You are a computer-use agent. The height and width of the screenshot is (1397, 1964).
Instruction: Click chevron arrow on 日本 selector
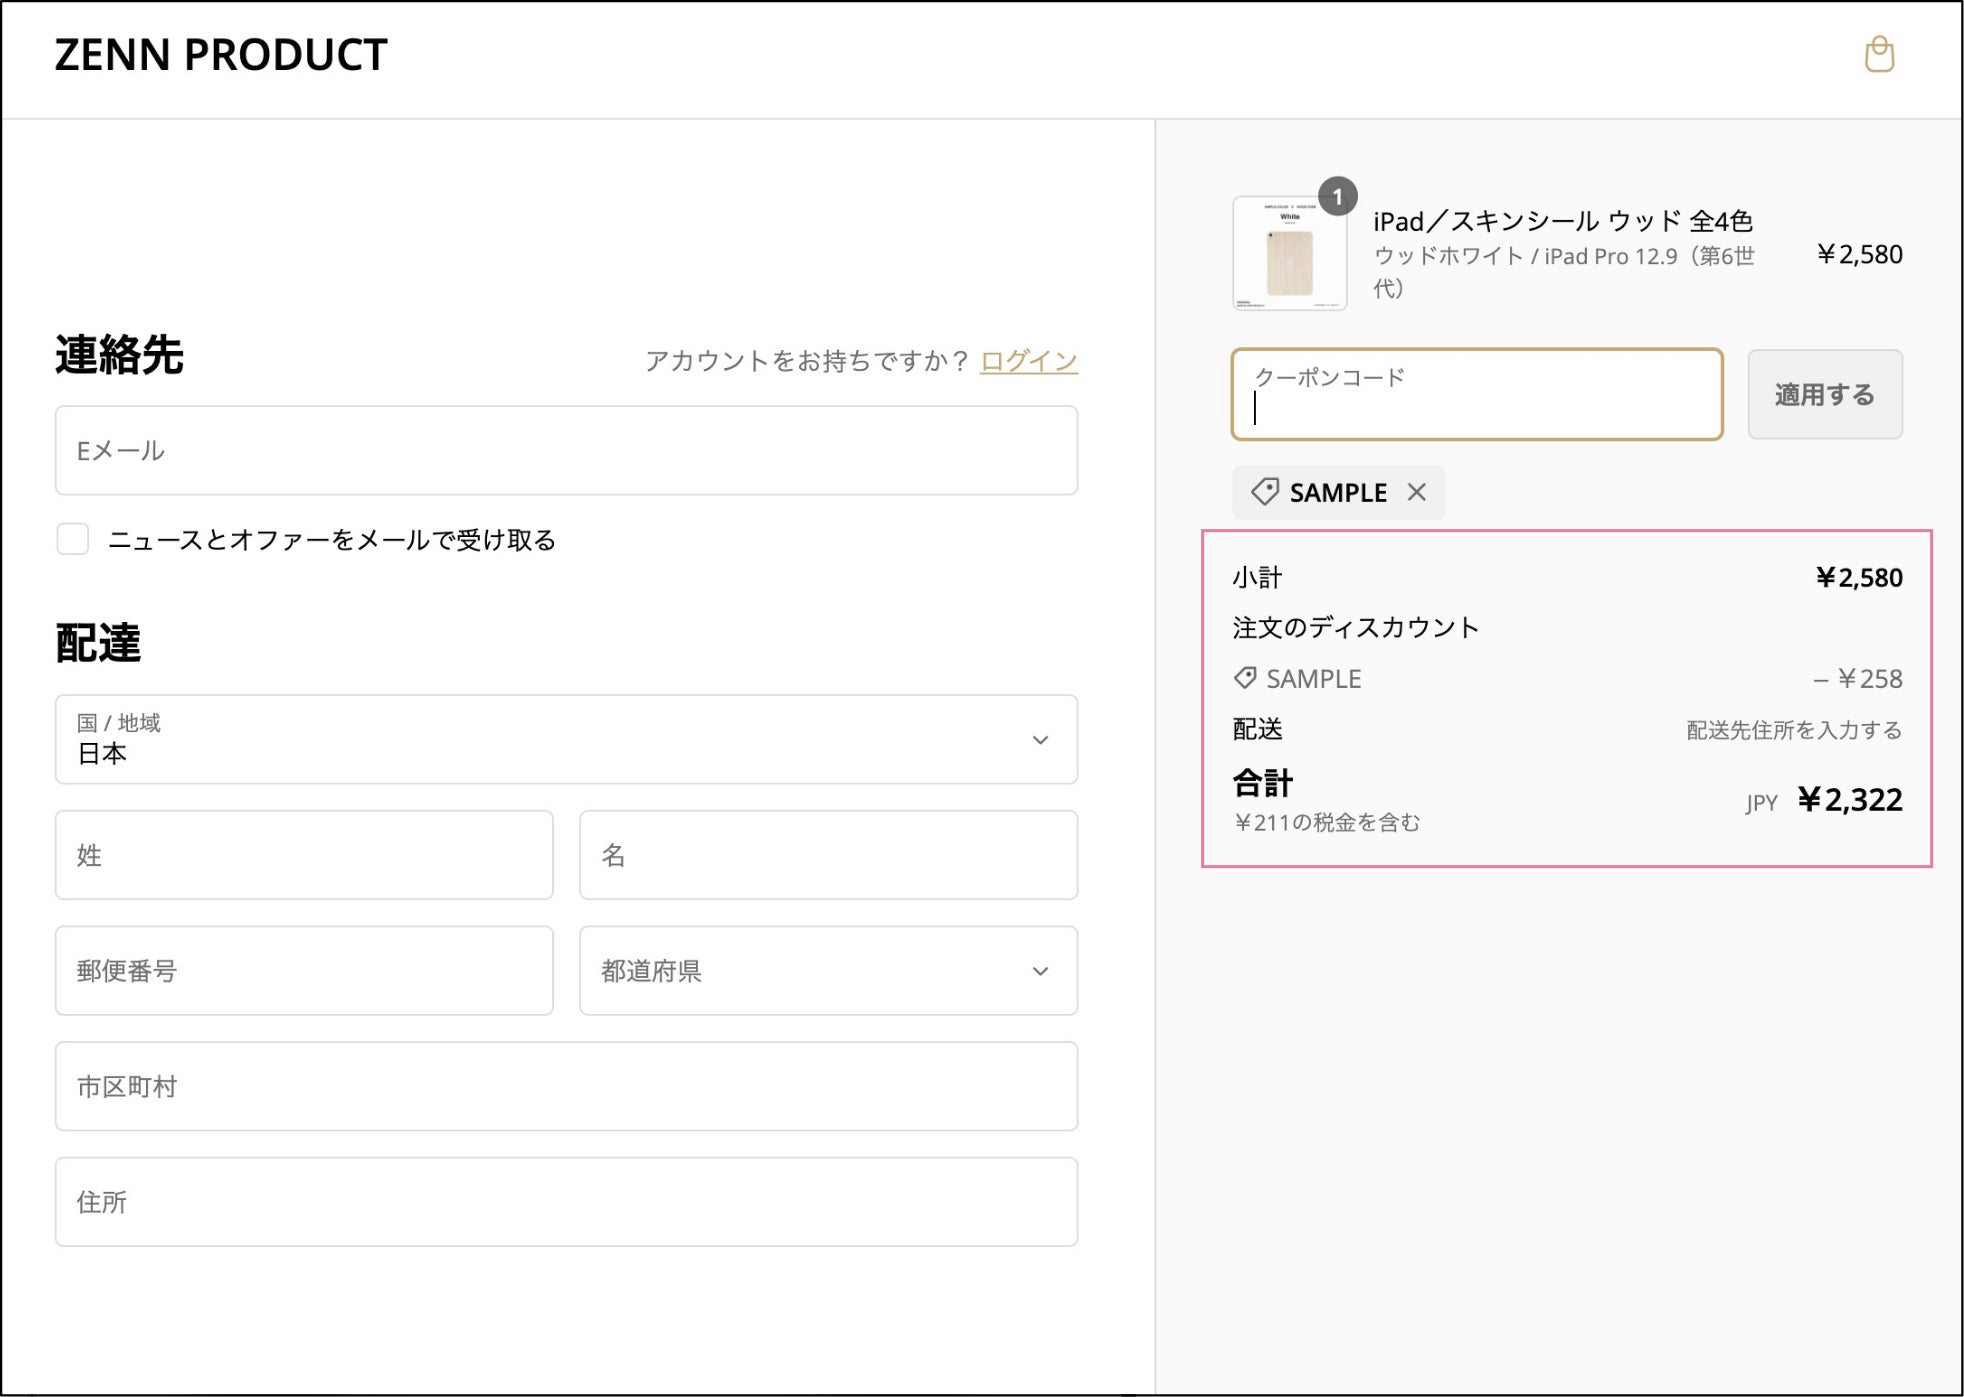tap(1040, 740)
